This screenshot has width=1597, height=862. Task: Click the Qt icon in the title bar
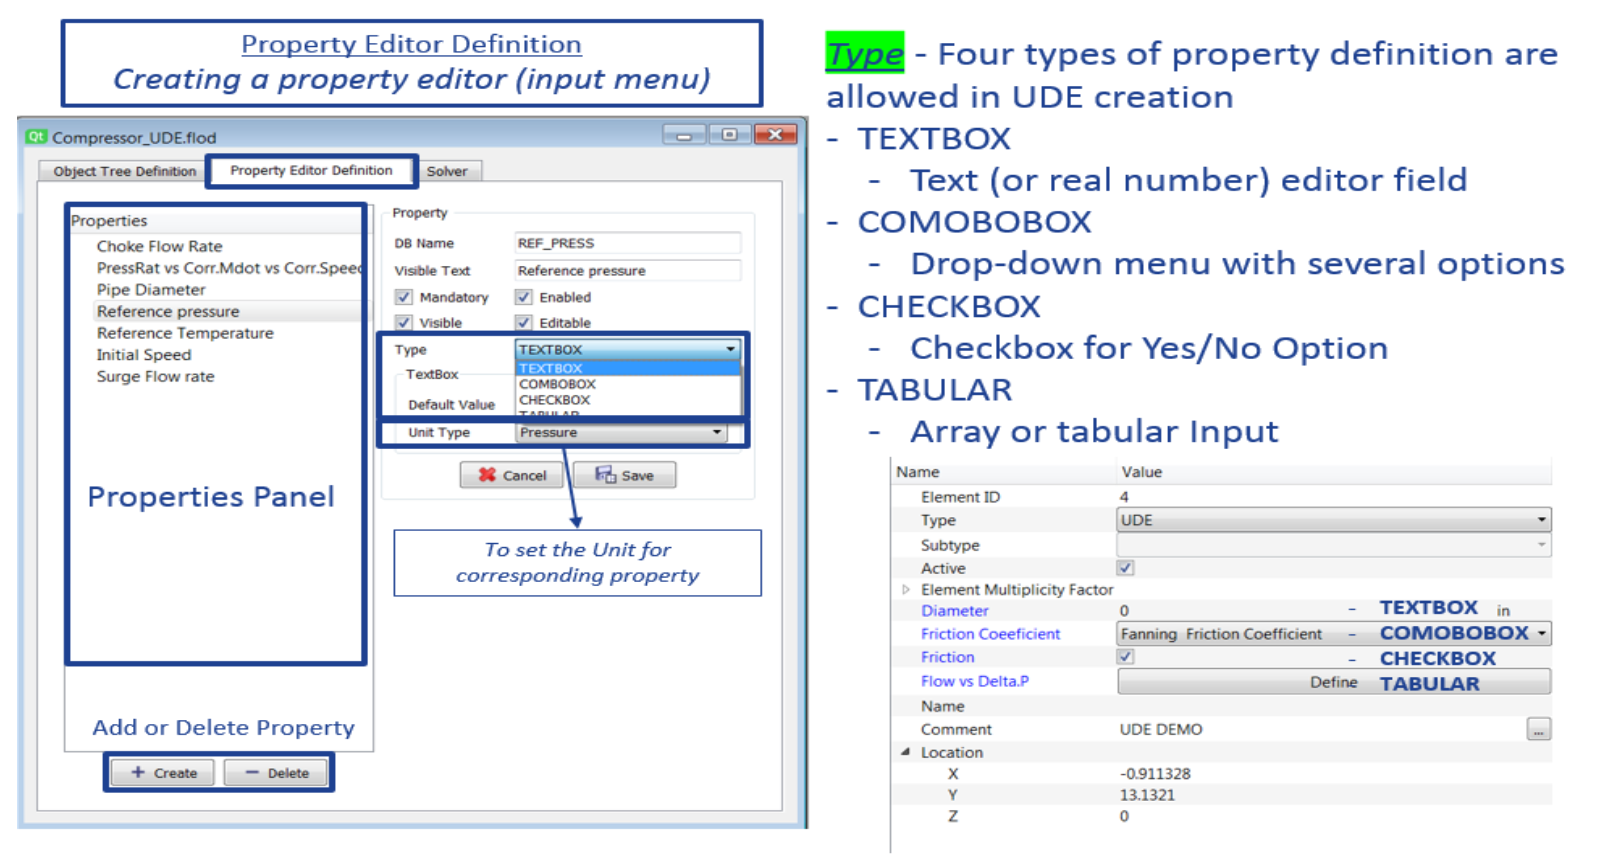pyautogui.click(x=37, y=137)
